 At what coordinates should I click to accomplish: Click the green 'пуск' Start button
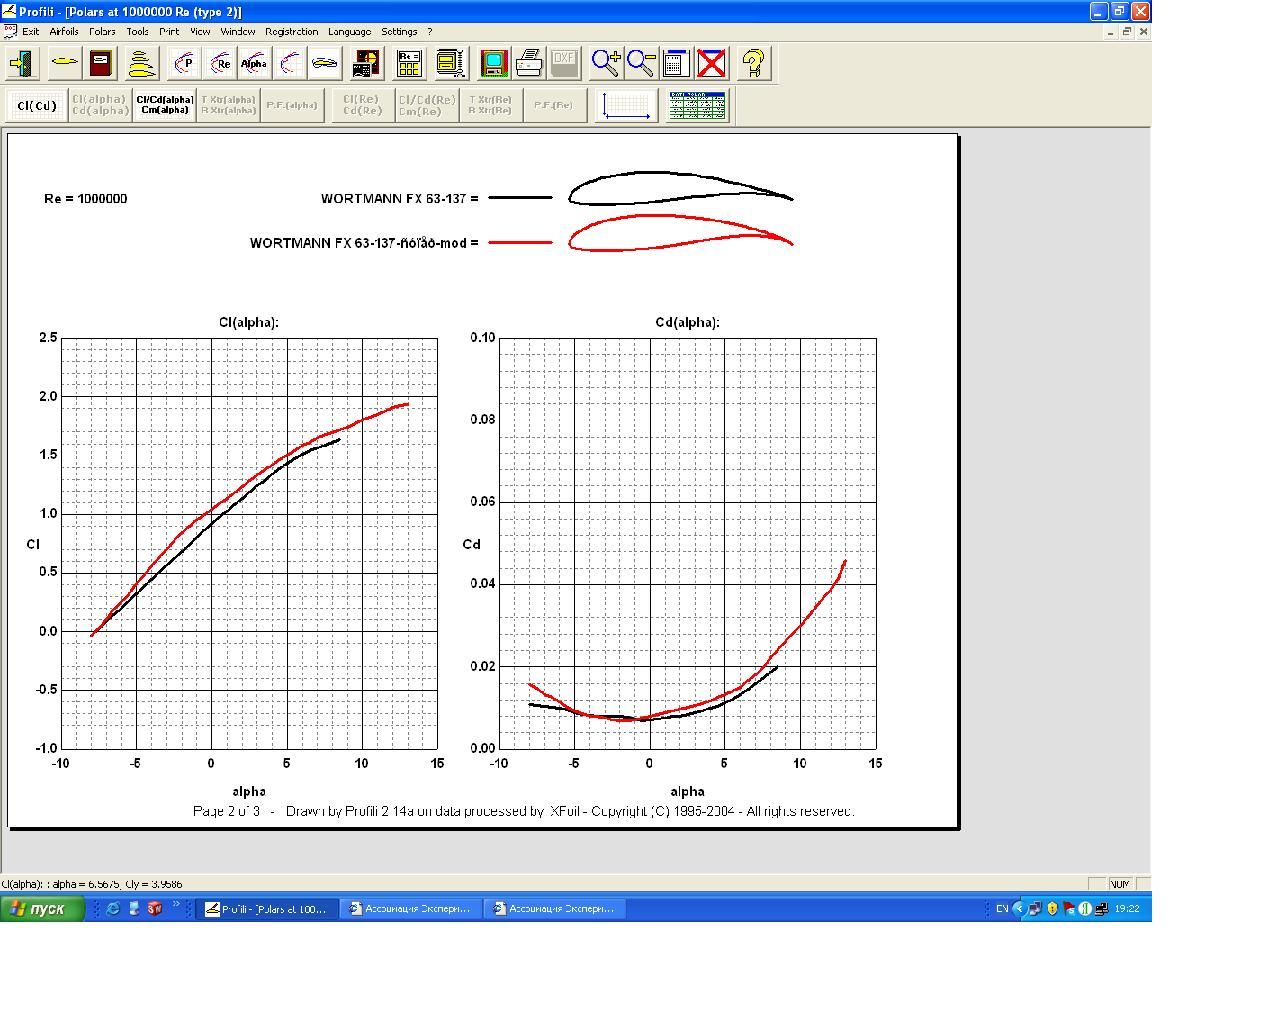click(x=42, y=908)
